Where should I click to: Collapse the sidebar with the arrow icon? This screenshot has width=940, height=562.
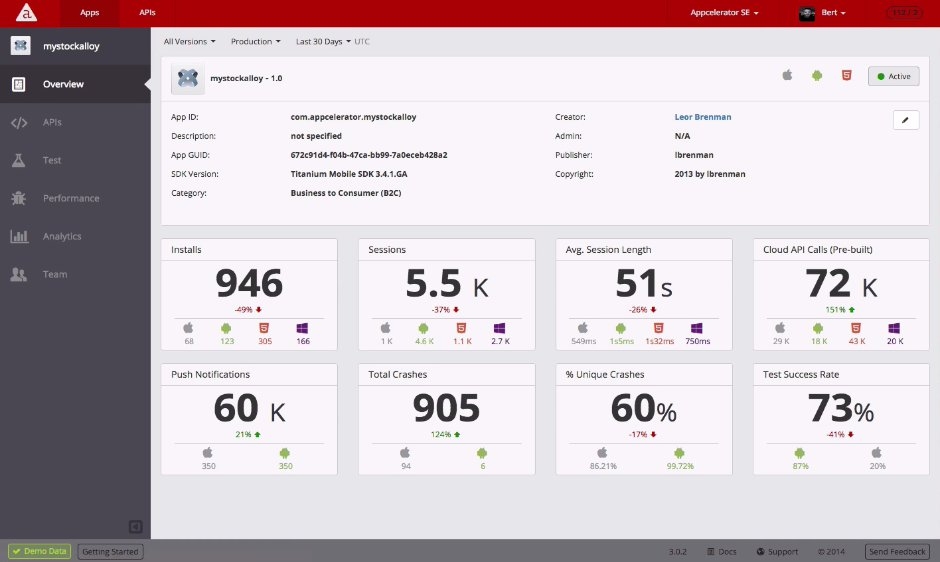[135, 527]
